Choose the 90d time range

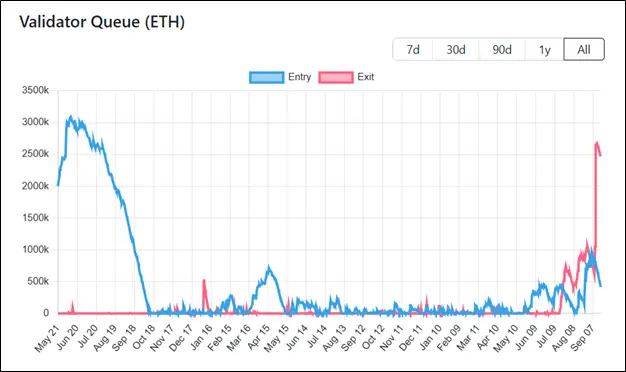tap(502, 49)
